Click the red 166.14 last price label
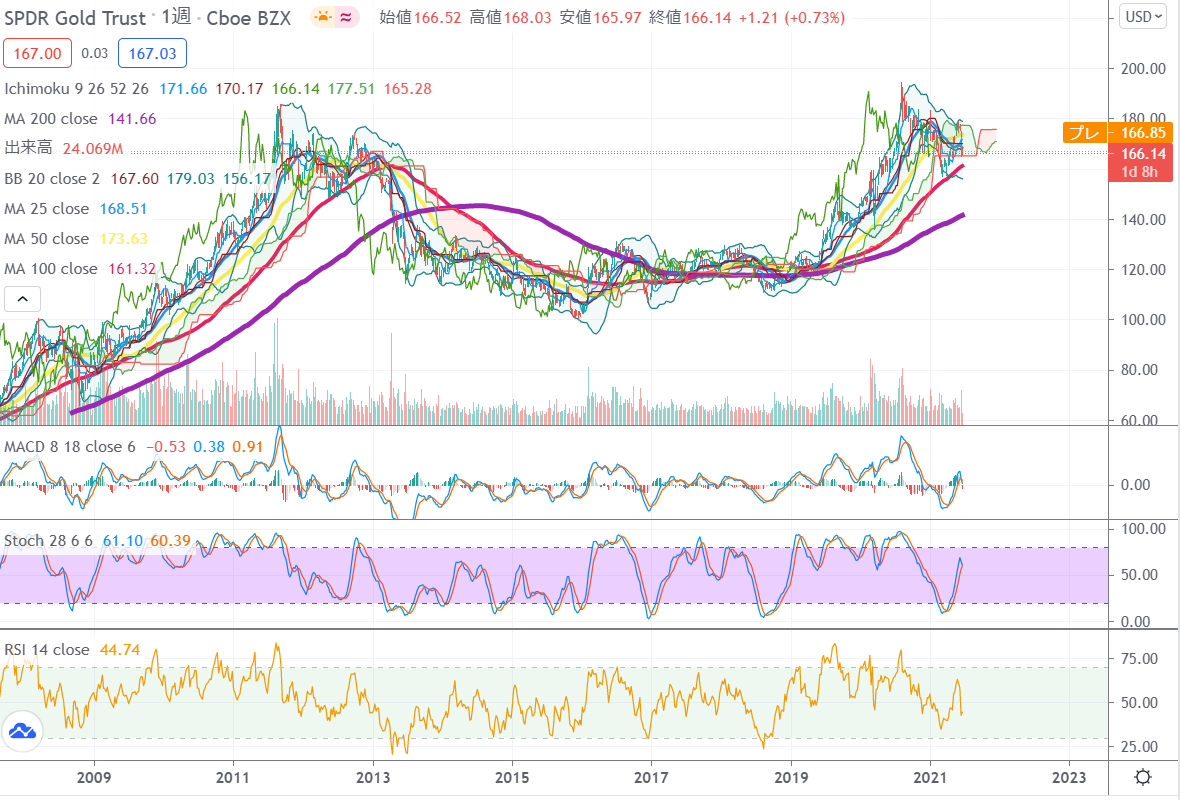 pyautogui.click(x=1141, y=154)
